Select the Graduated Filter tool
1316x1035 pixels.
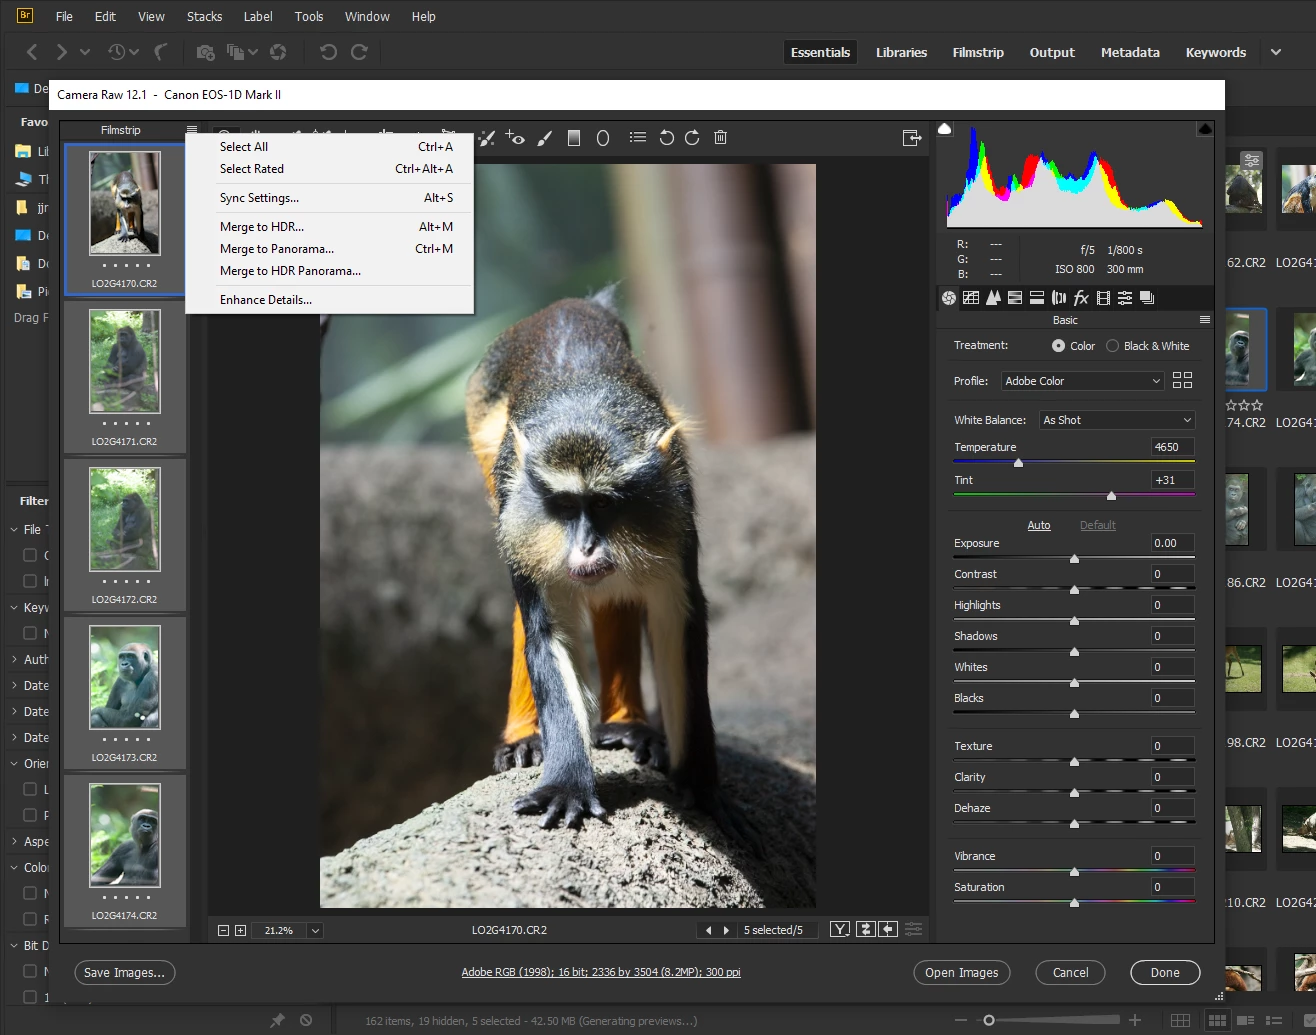point(574,138)
